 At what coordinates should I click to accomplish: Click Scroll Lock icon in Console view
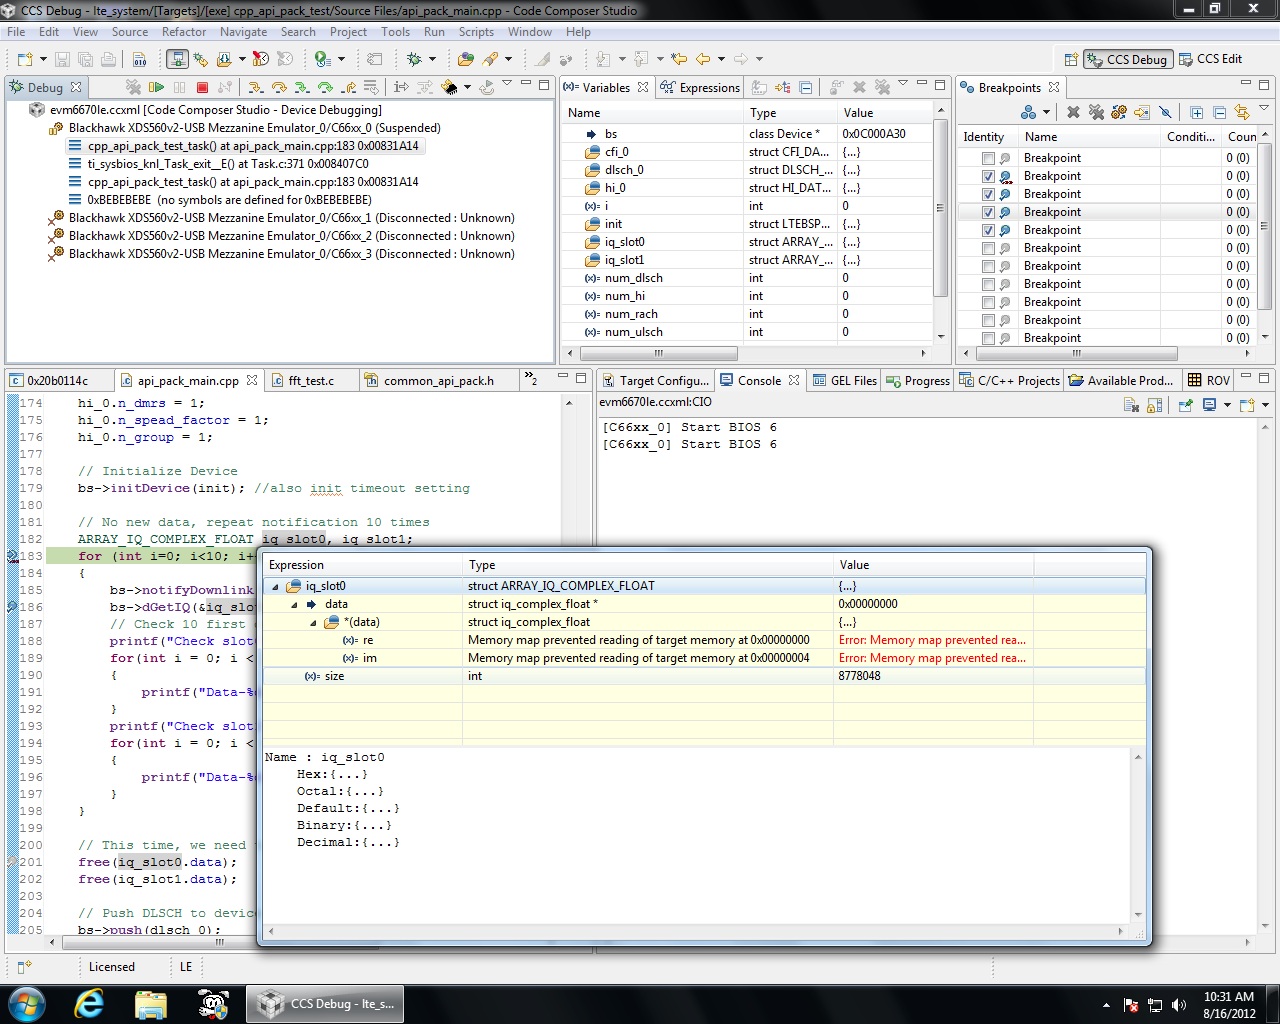coord(1154,405)
